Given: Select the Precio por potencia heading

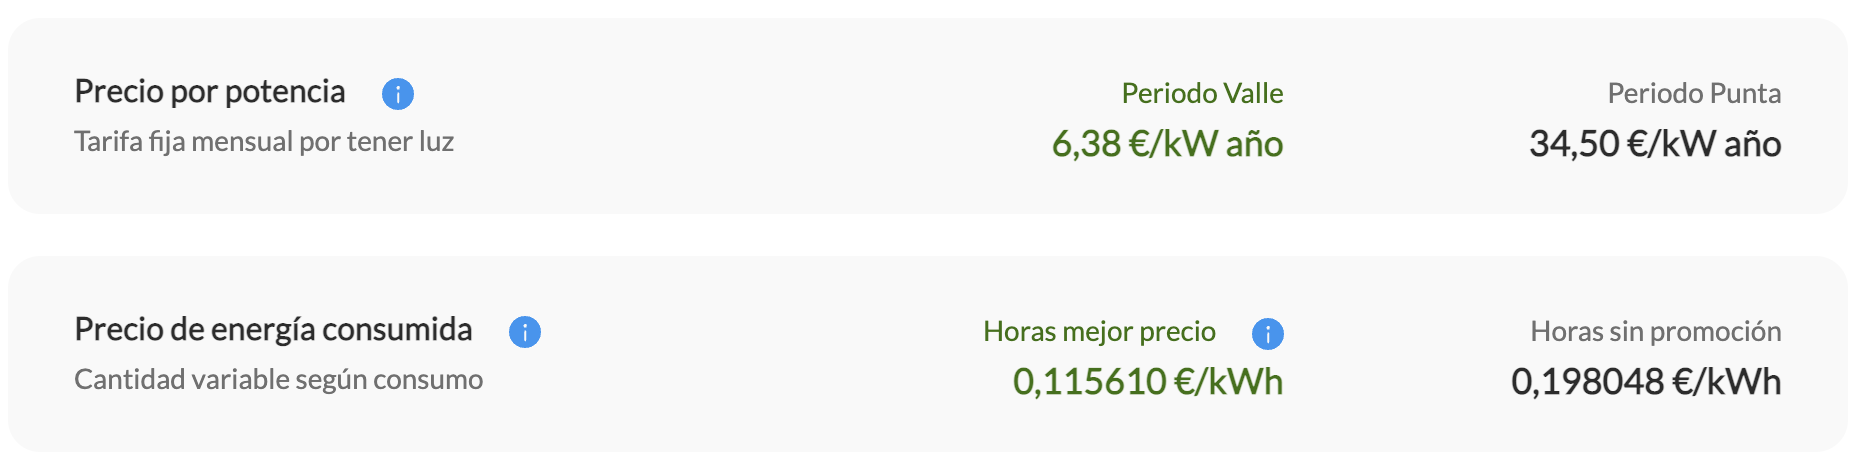Looking at the screenshot, I should (x=210, y=92).
